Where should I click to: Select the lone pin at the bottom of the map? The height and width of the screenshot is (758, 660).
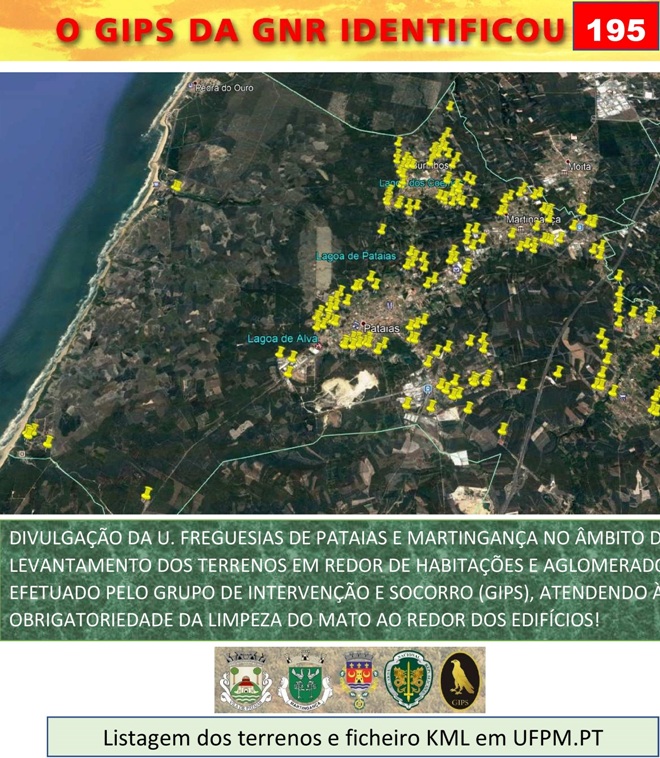[x=146, y=494]
